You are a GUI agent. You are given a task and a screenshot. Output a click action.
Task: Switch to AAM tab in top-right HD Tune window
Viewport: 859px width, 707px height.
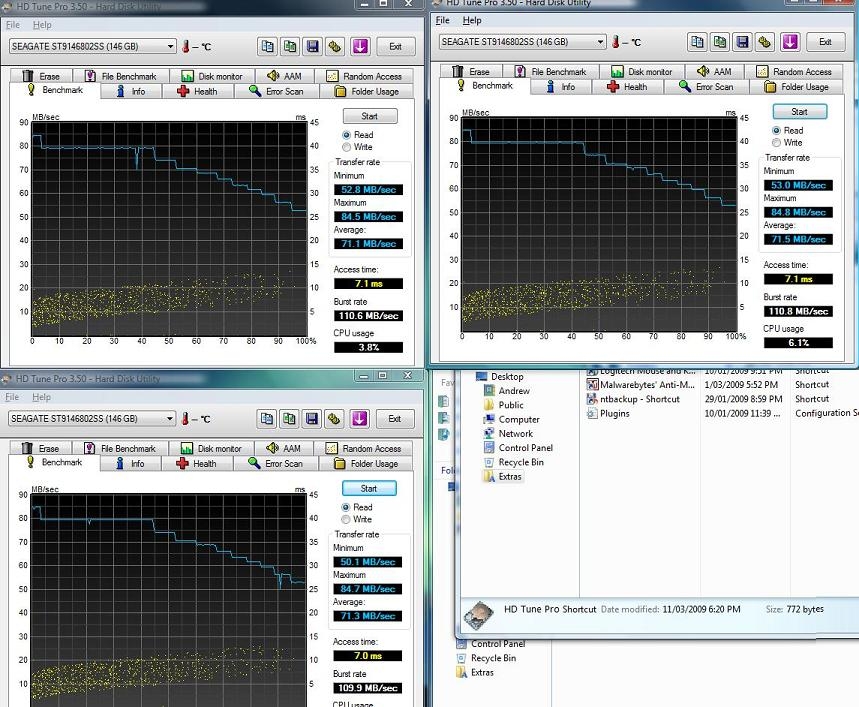715,72
